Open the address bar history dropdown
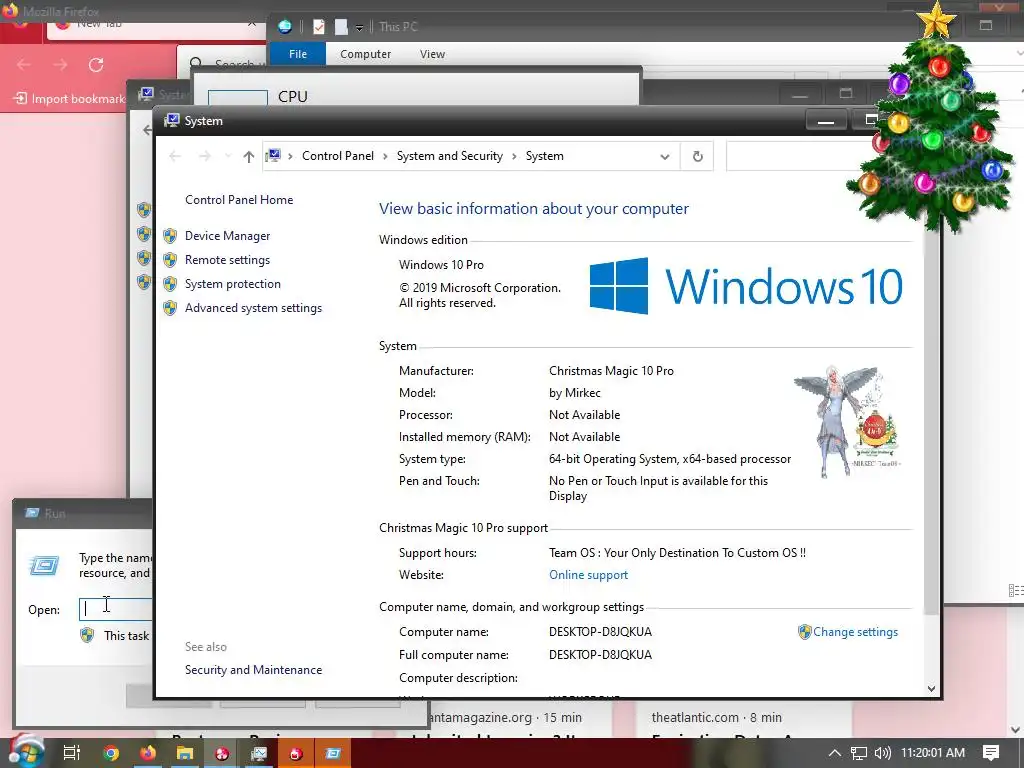 pos(665,157)
